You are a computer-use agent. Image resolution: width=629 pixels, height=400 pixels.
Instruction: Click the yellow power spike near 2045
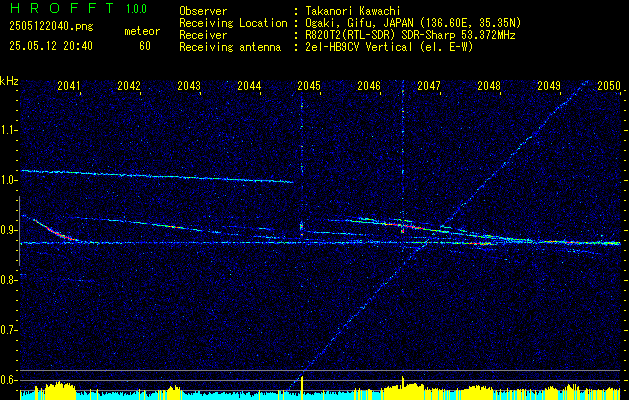pos(302,388)
